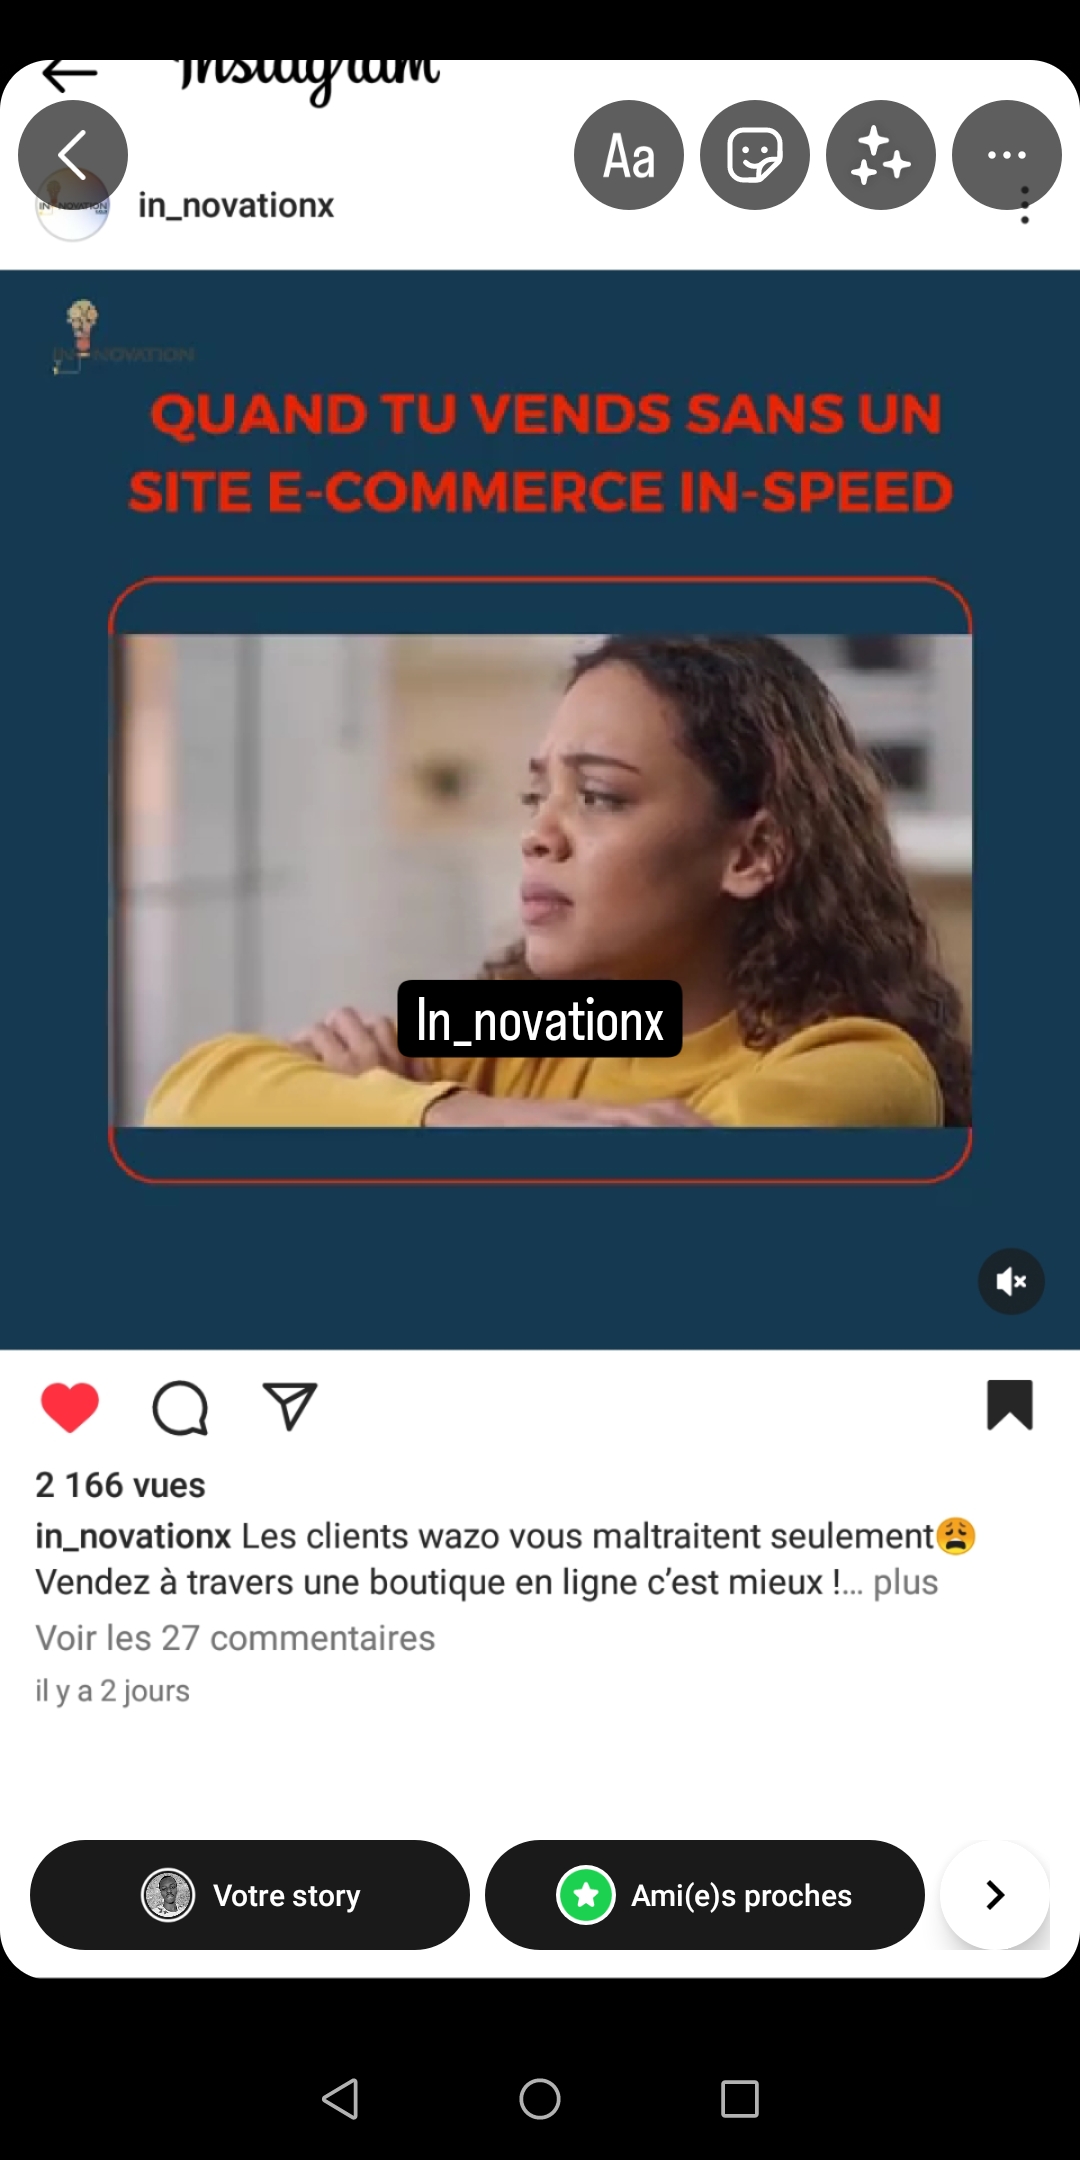The width and height of the screenshot is (1080, 2160).
Task: Share to Ami(e)s proches
Action: pos(705,1895)
